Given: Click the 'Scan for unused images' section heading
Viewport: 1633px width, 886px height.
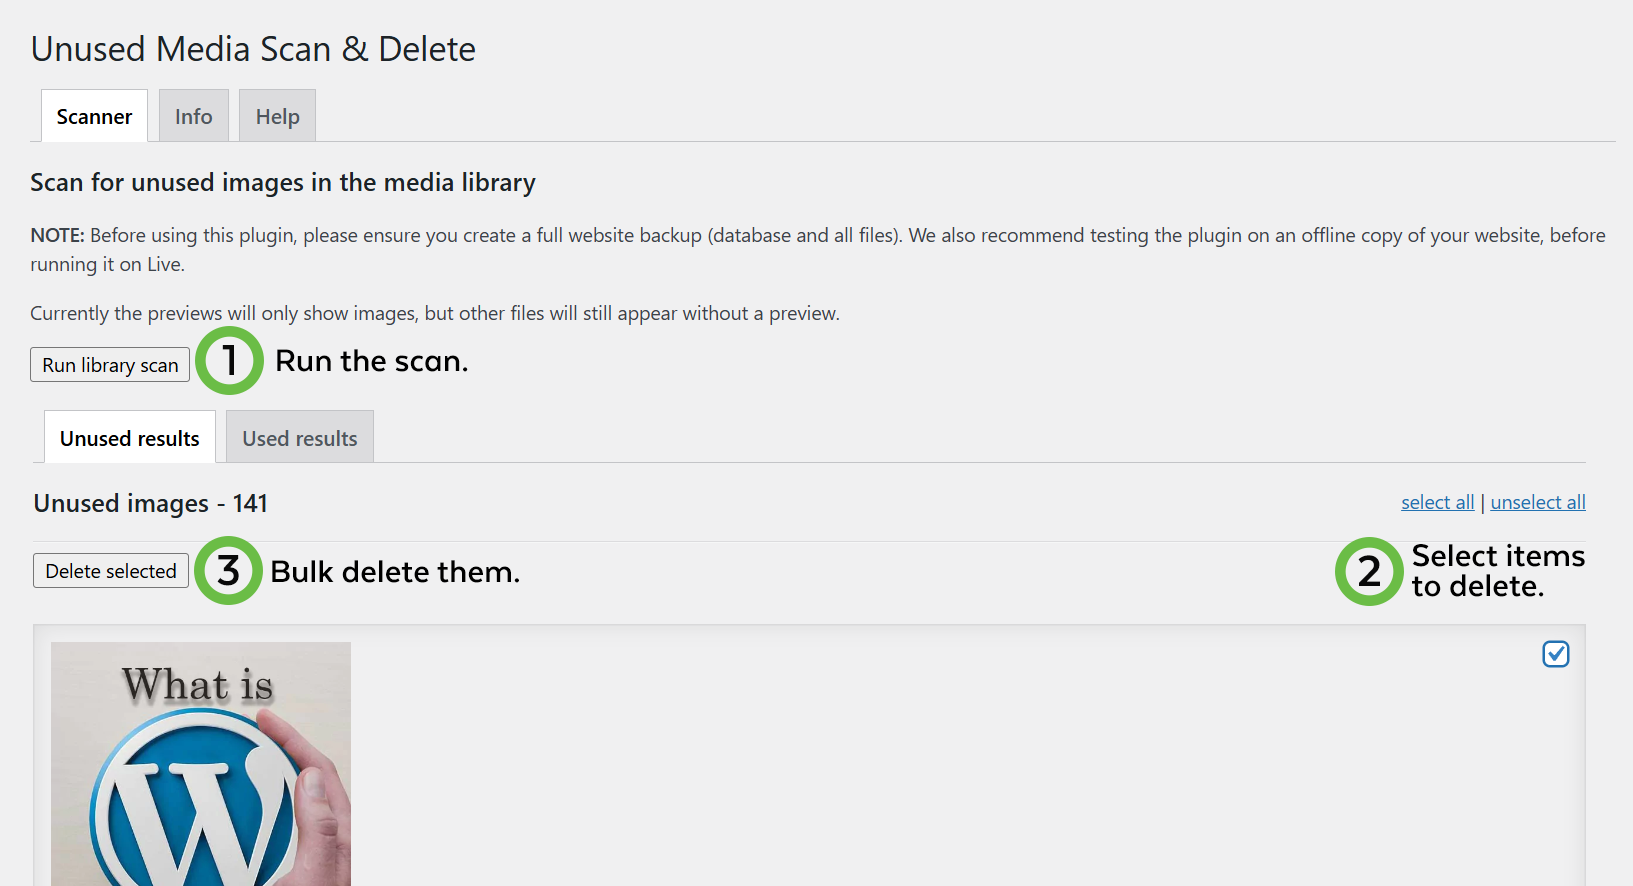Looking at the screenshot, I should pos(283,183).
